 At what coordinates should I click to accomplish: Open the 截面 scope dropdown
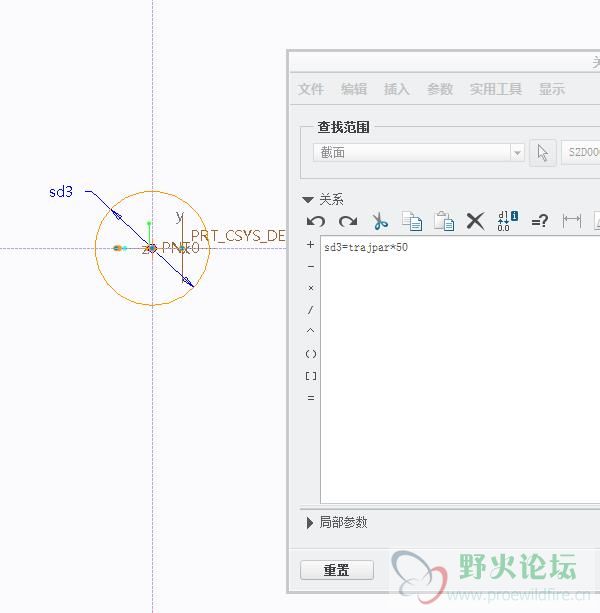418,152
